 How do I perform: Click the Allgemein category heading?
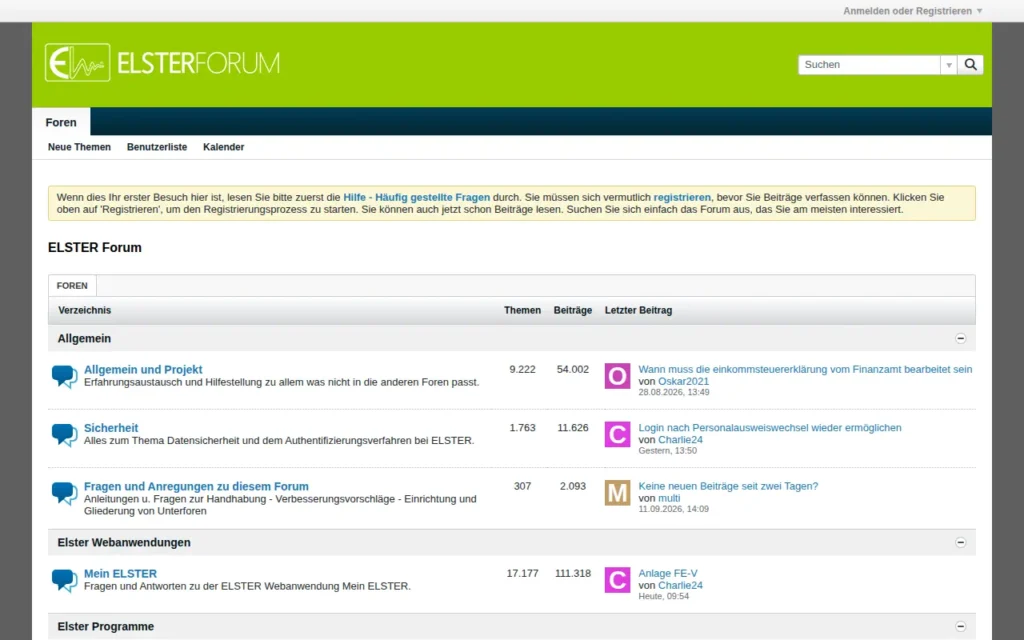[x=84, y=338]
